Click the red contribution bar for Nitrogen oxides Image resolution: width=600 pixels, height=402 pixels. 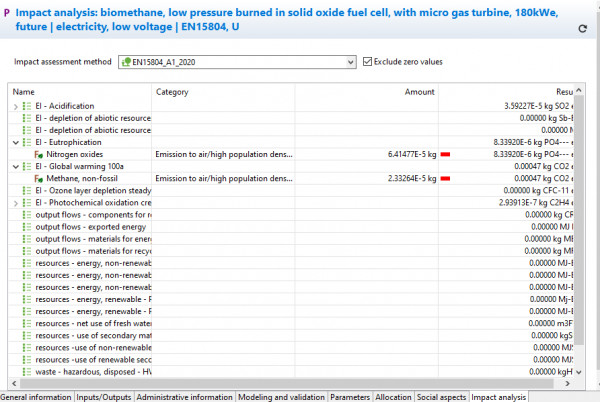point(445,155)
